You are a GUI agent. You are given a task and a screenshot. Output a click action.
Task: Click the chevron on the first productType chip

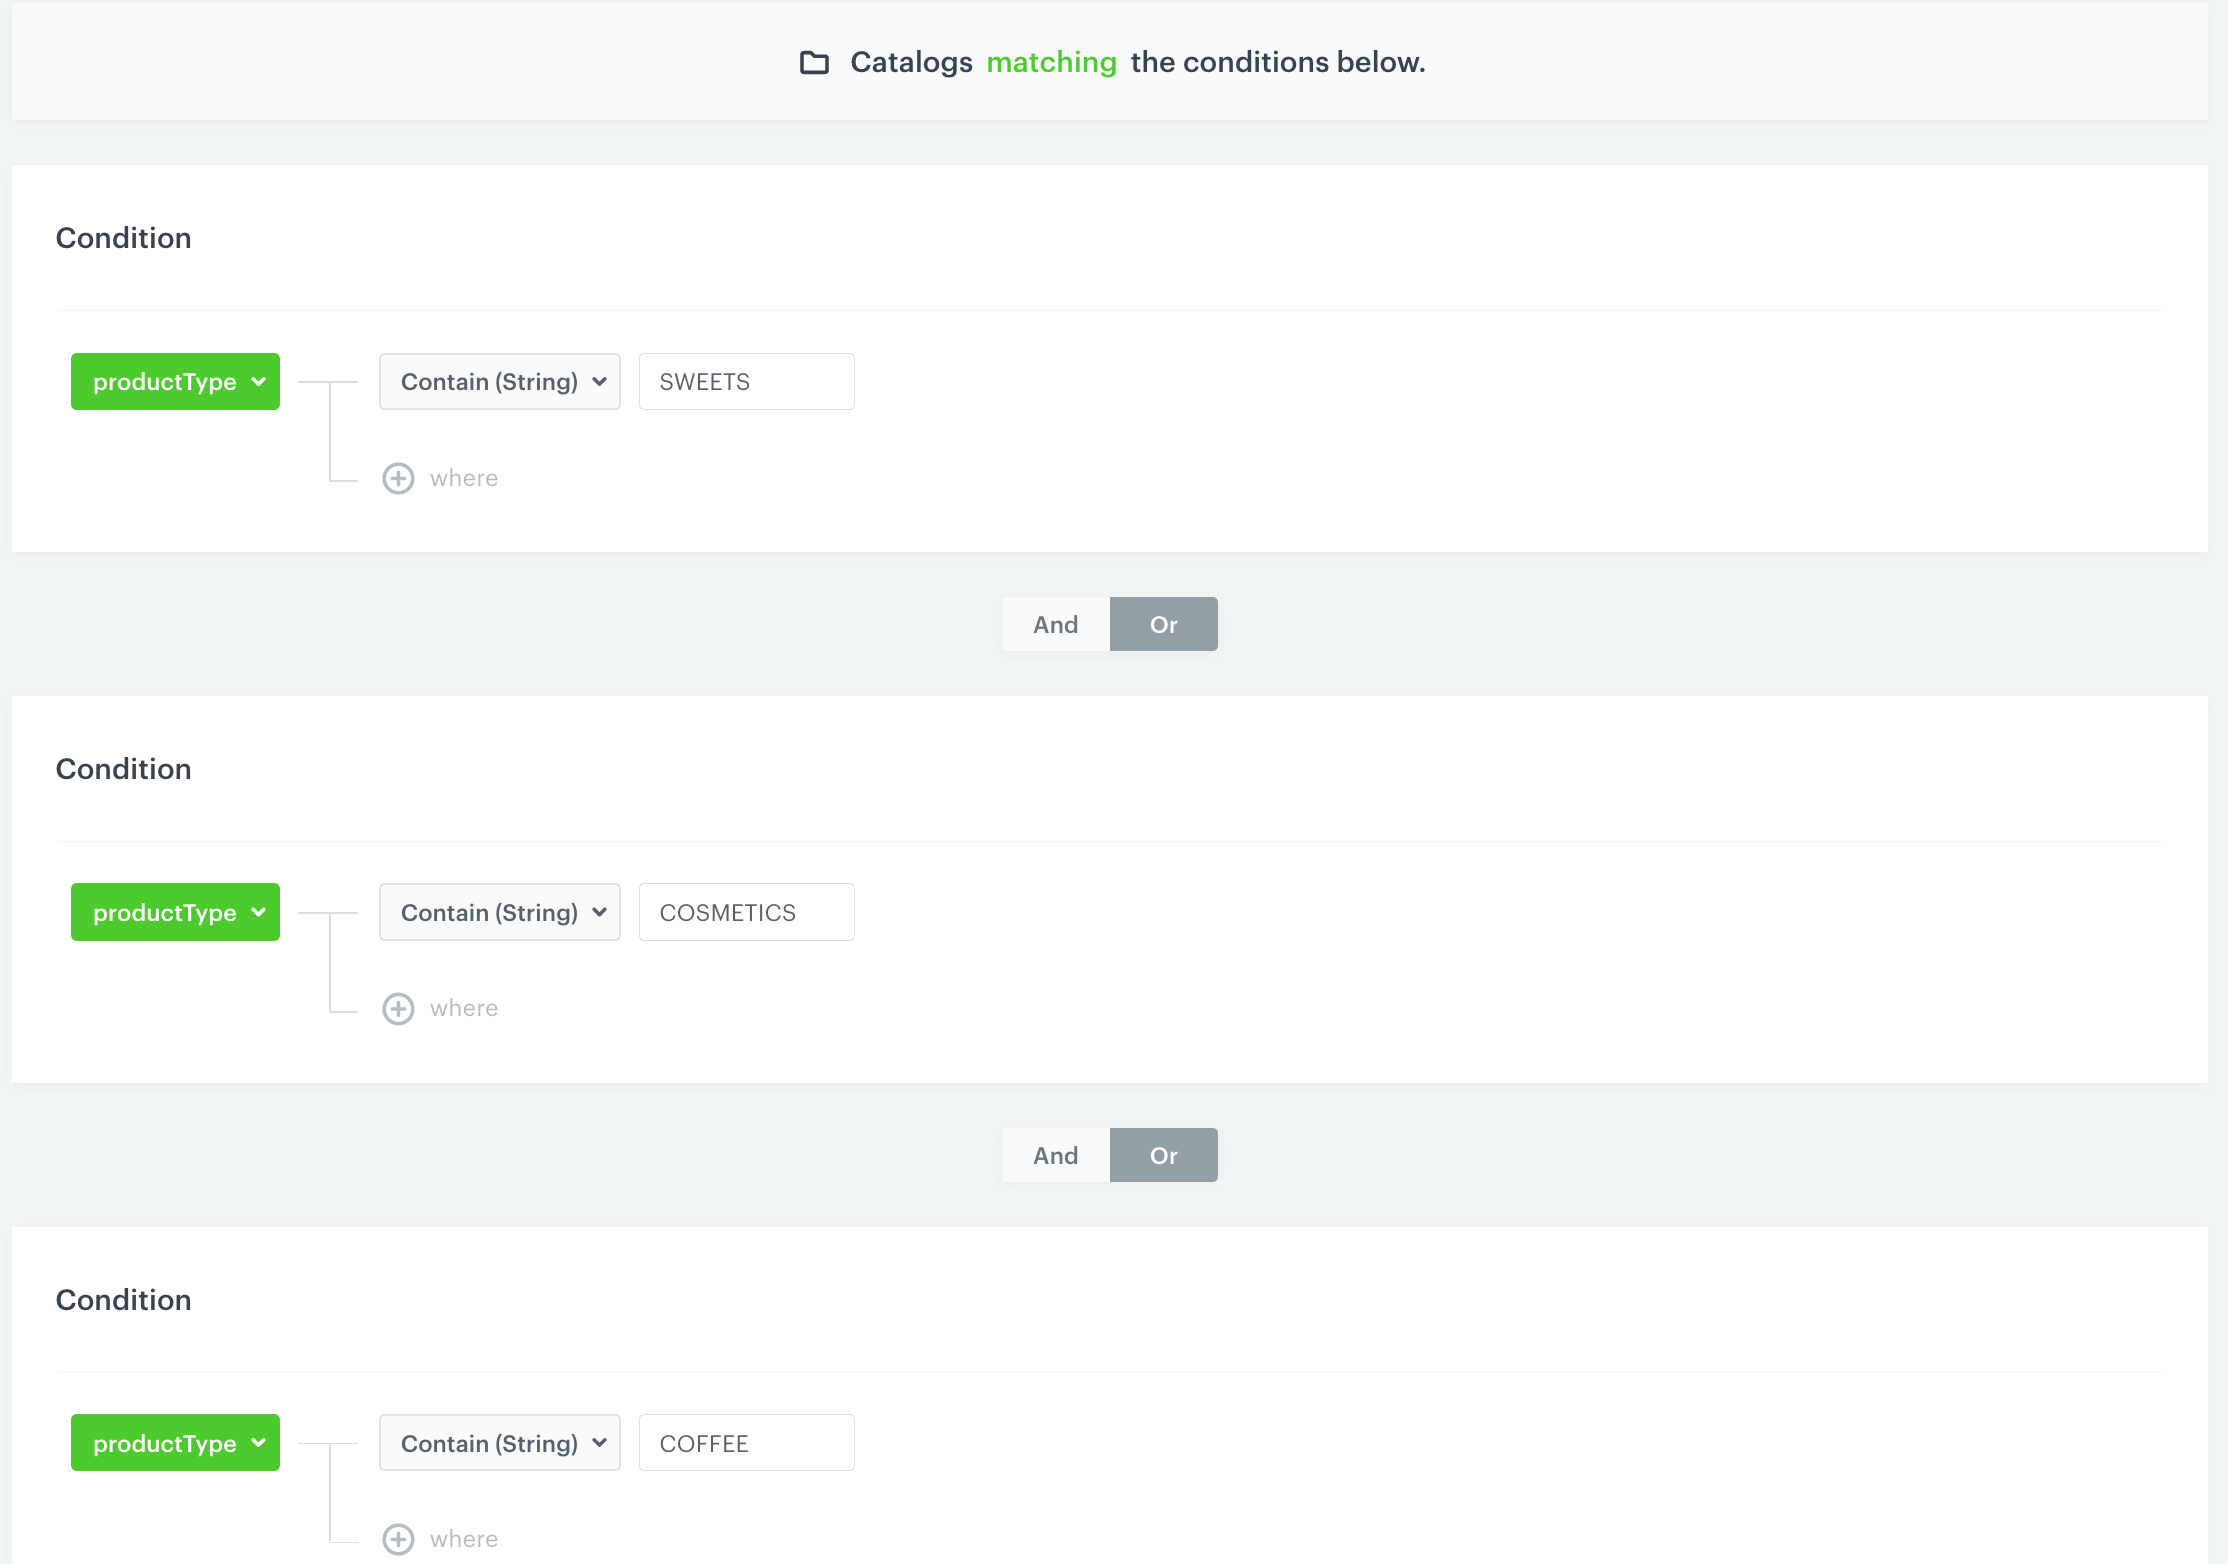pos(258,381)
